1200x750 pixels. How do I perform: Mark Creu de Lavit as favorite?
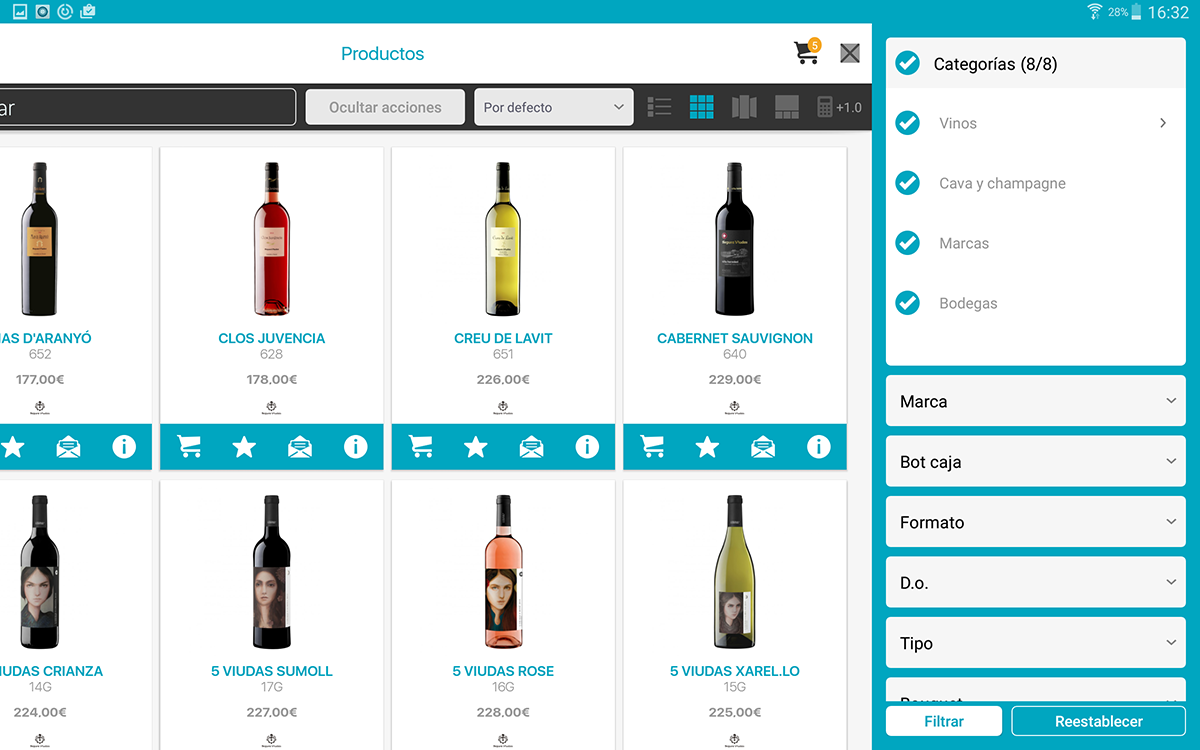click(476, 447)
